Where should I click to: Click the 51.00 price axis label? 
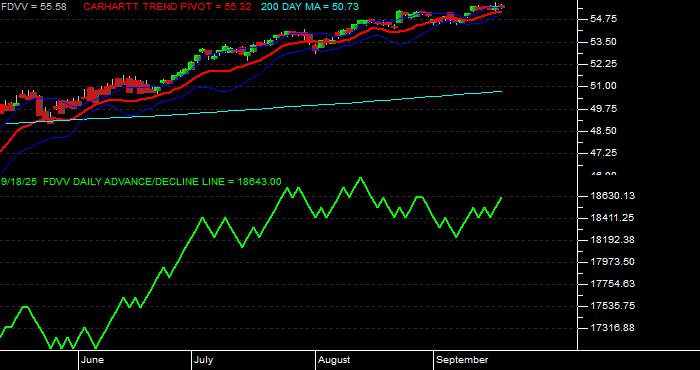pyautogui.click(x=604, y=86)
